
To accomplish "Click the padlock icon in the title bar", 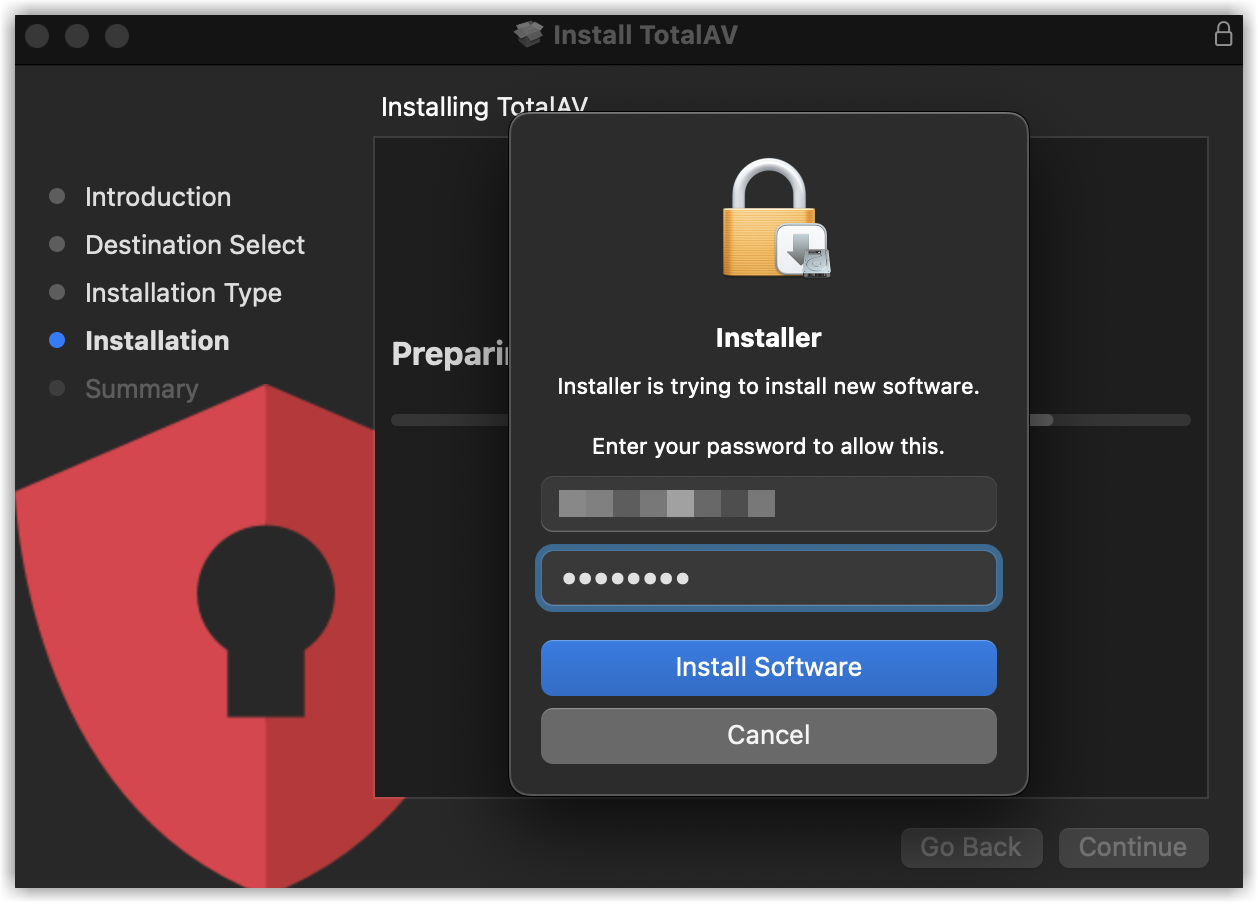I will click(x=1223, y=34).
